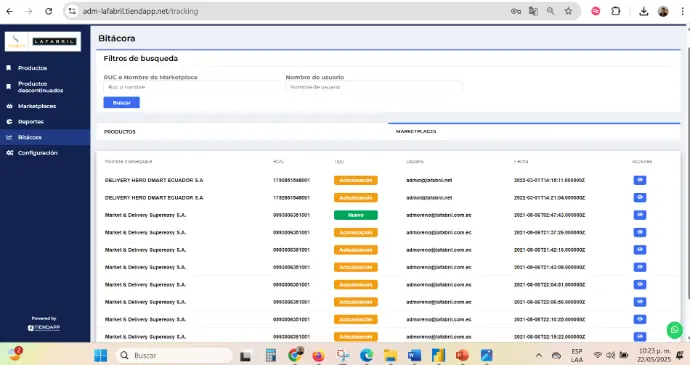The width and height of the screenshot is (690, 365).
Task: Select Bitácora in the sidebar
Action: click(29, 137)
